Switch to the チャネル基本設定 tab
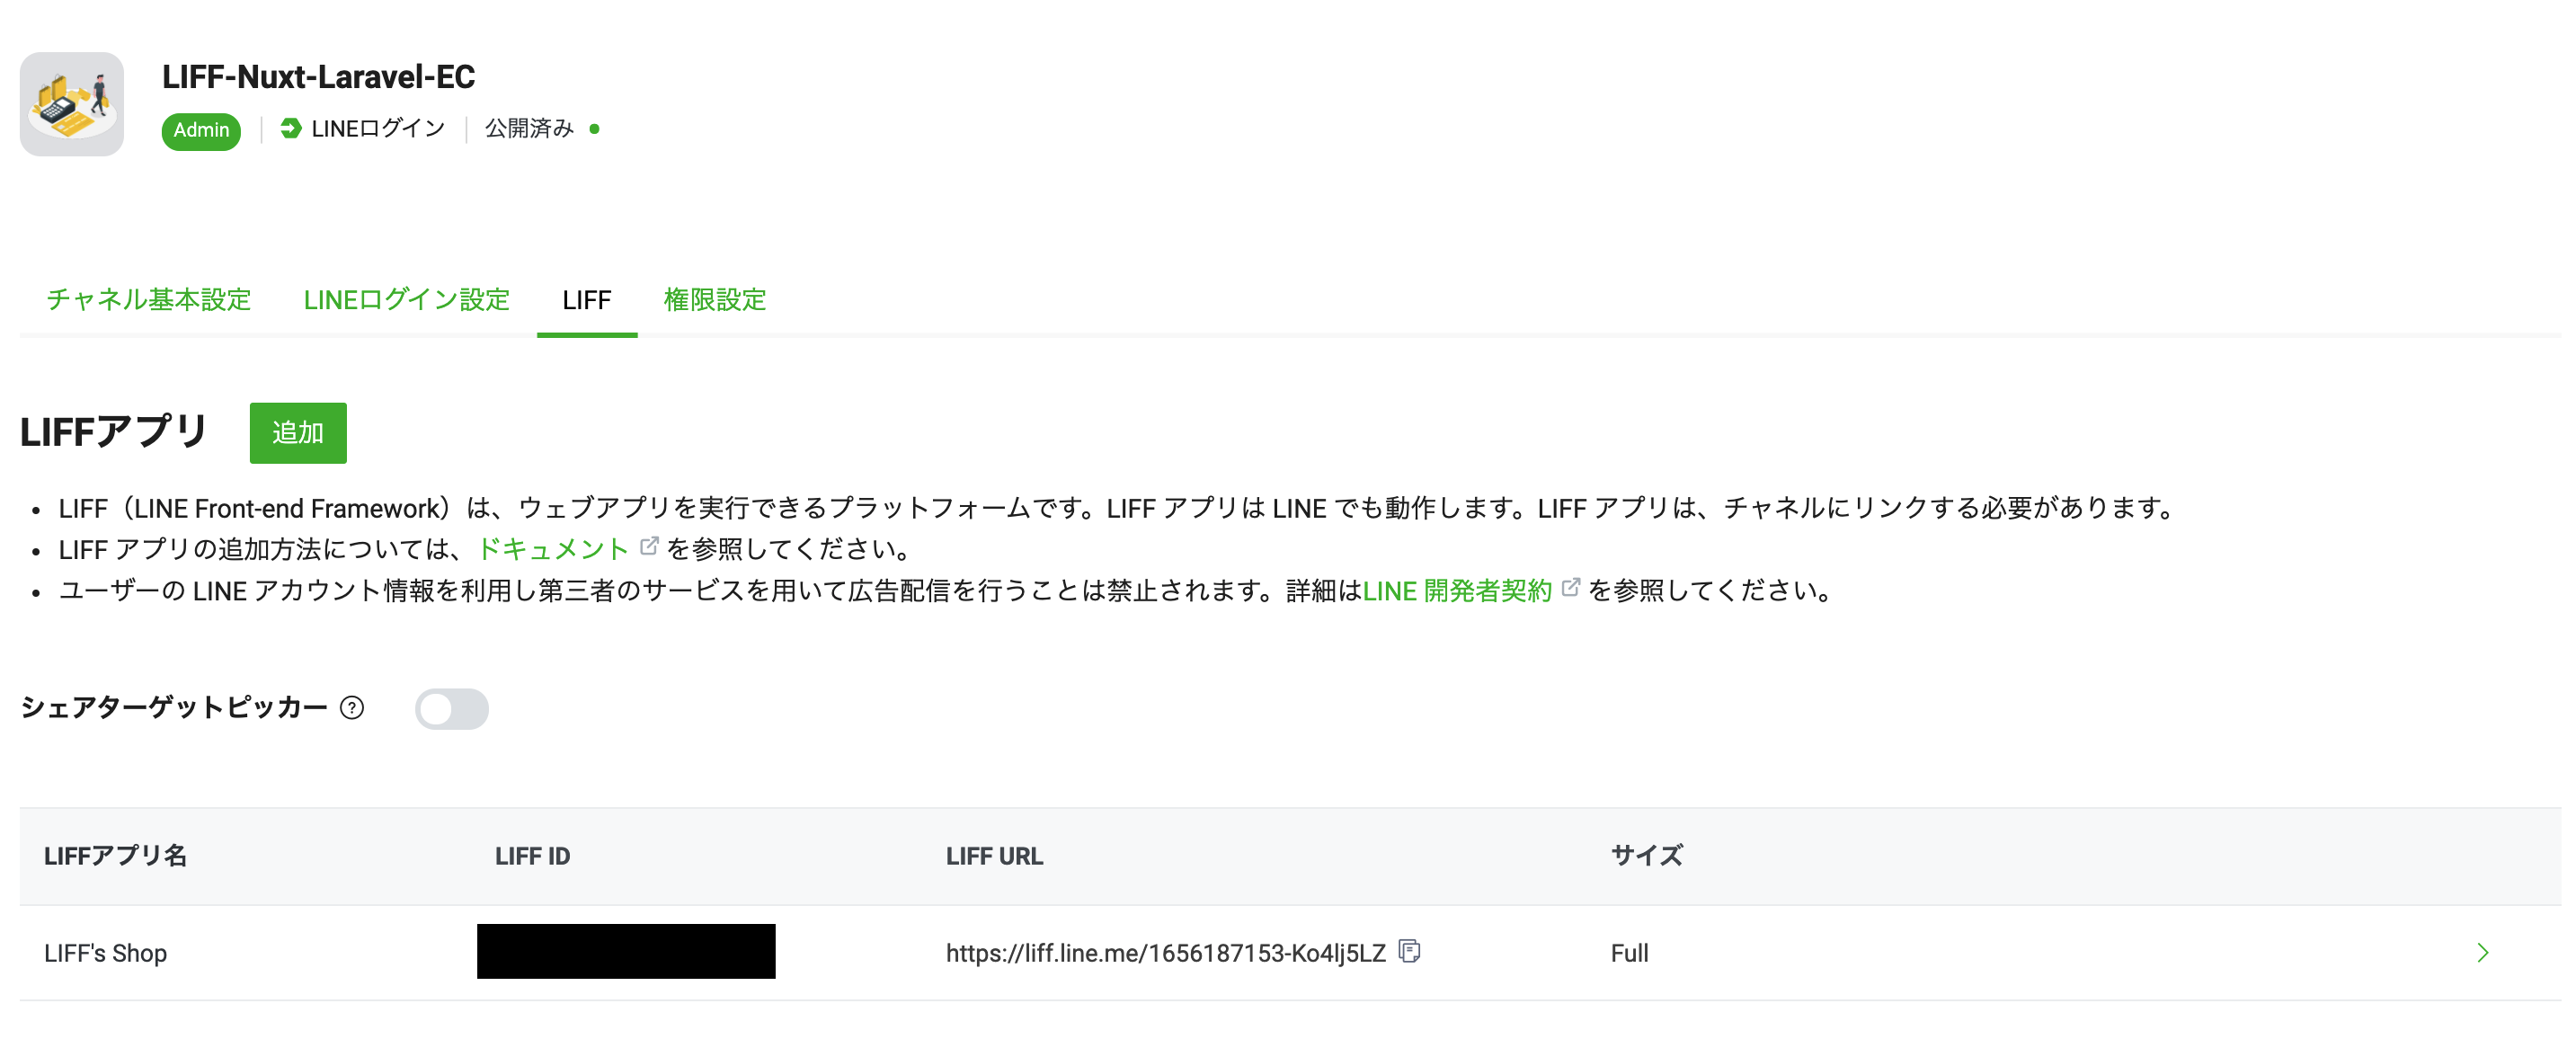Viewport: 2576px width, 1039px height. click(x=148, y=299)
